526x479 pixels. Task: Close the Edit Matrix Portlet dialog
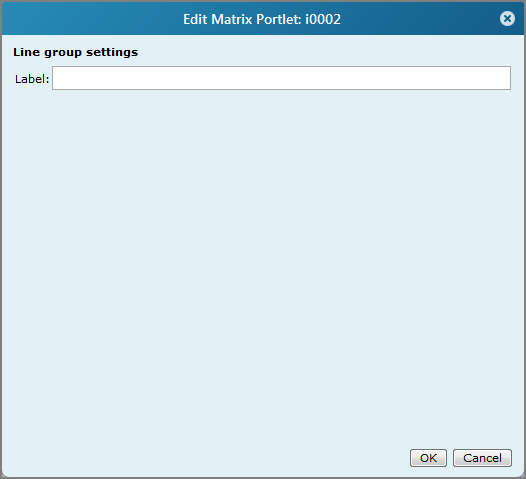[x=507, y=19]
